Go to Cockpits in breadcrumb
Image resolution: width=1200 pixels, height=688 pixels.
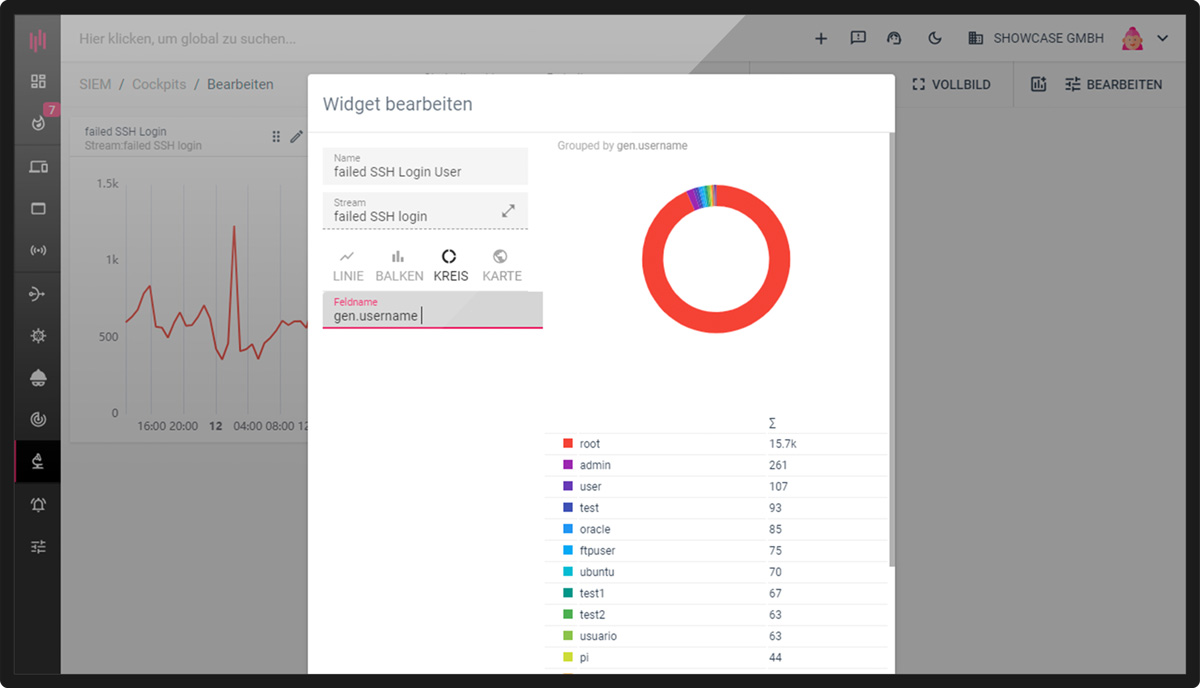(159, 85)
